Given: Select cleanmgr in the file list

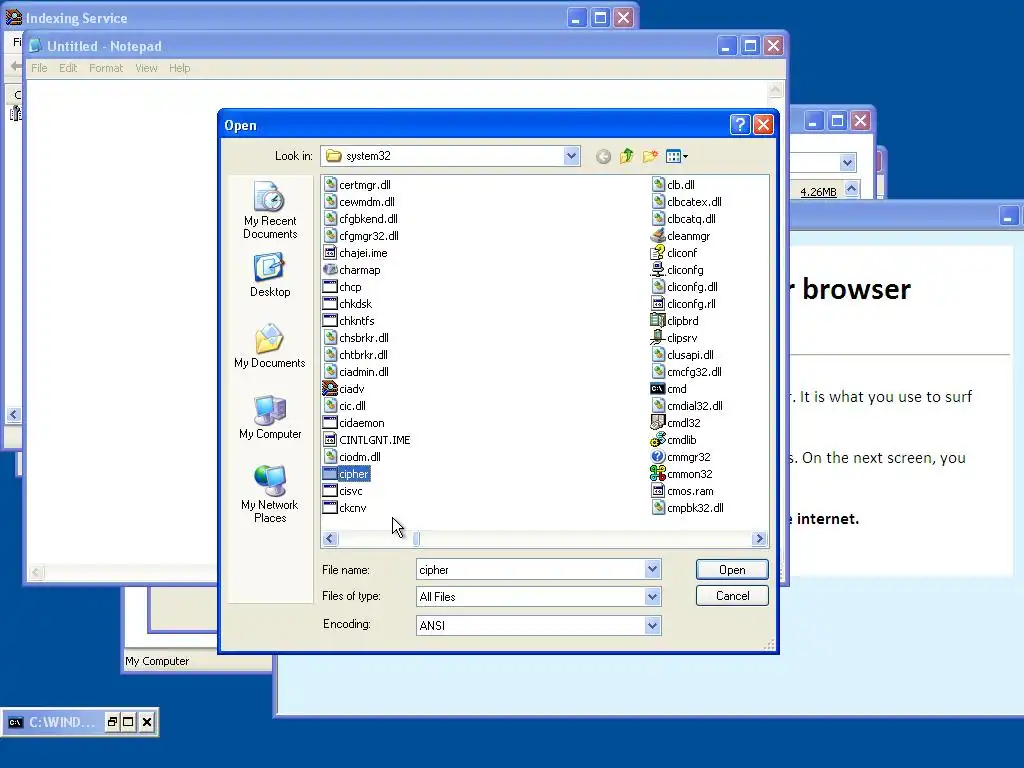Looking at the screenshot, I should (680, 236).
